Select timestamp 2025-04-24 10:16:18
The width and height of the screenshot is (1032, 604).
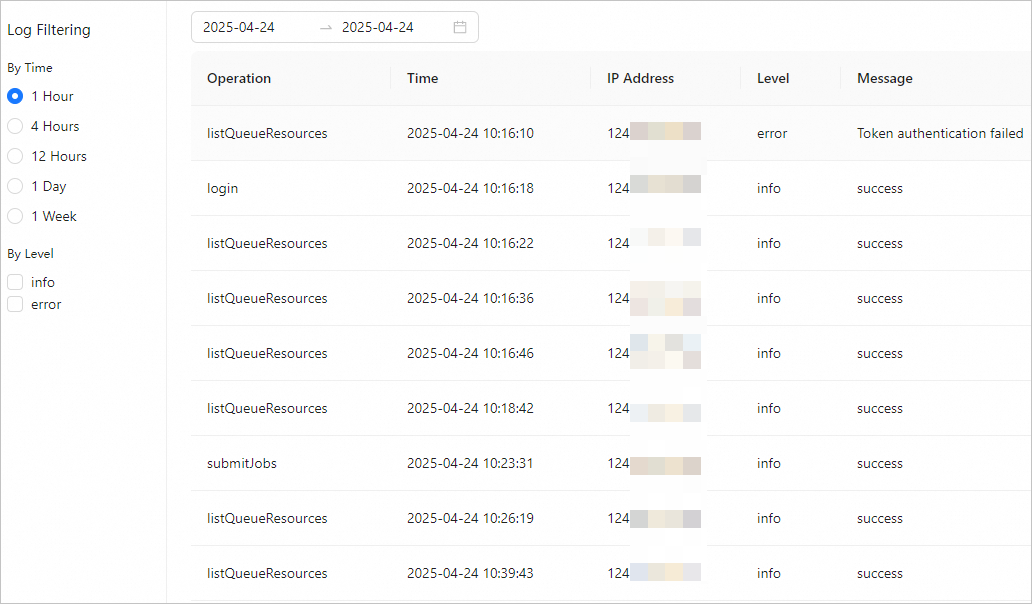click(x=471, y=188)
